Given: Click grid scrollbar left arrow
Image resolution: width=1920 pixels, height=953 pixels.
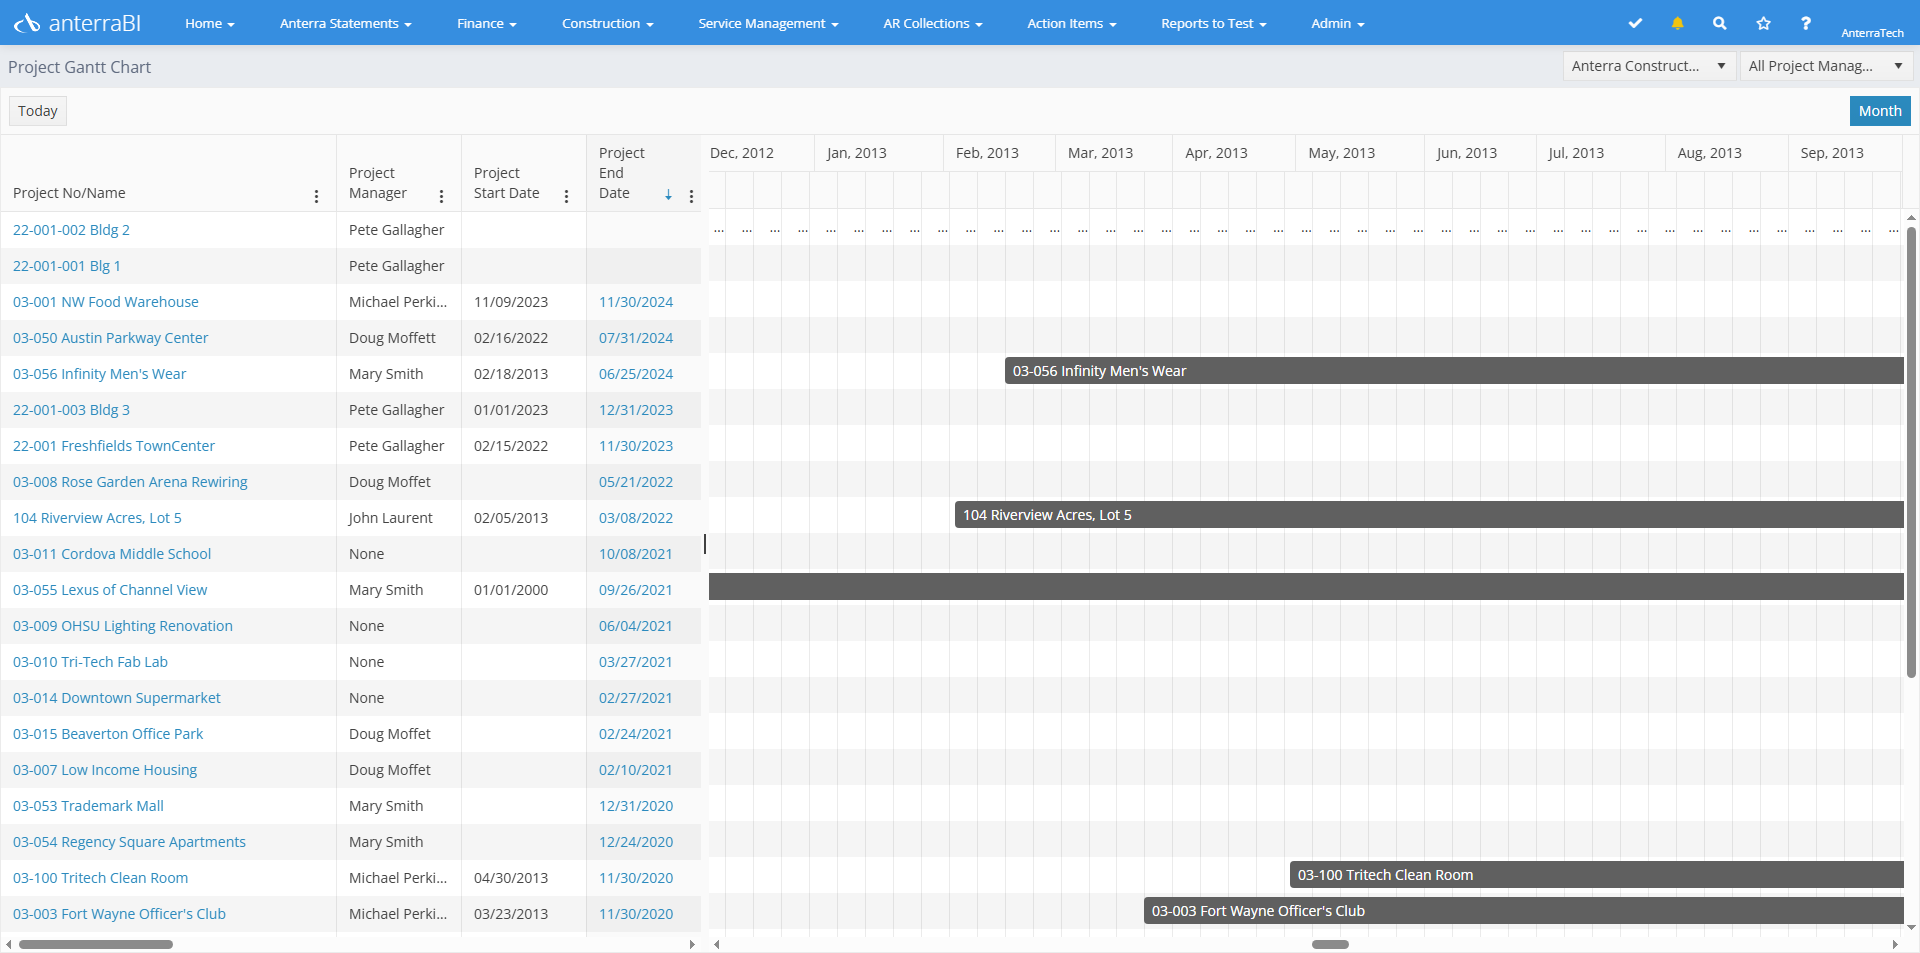Looking at the screenshot, I should (8, 944).
